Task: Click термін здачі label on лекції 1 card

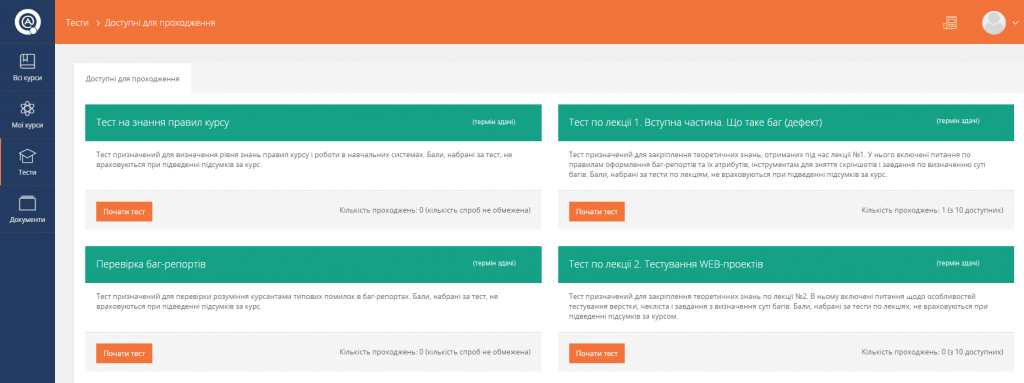Action: [x=958, y=121]
